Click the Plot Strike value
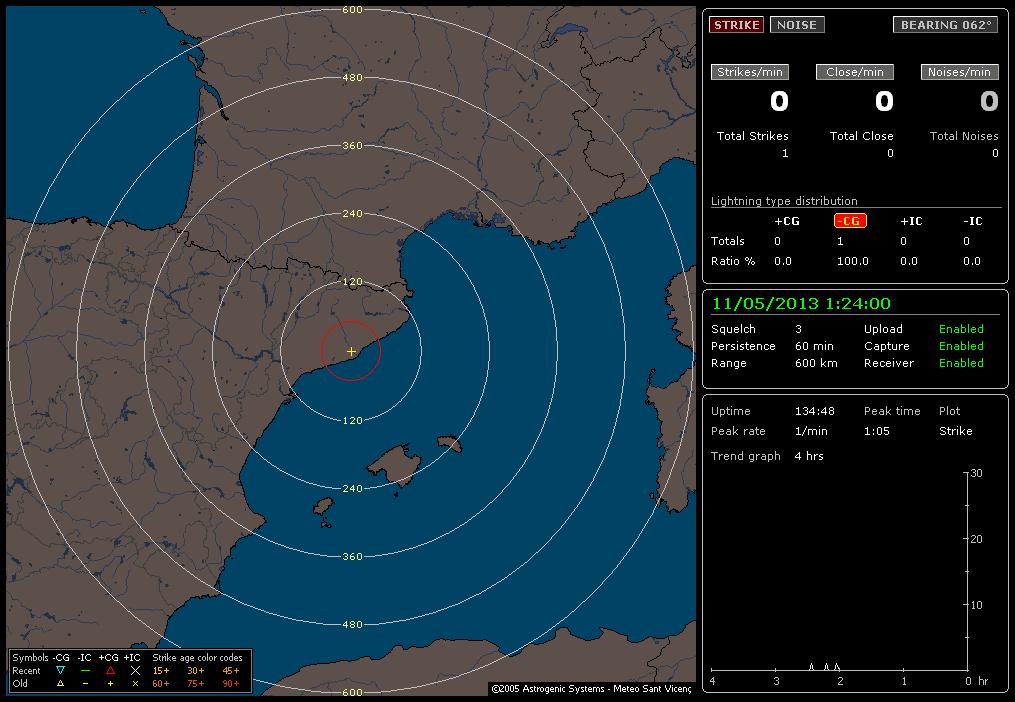This screenshot has height=702, width=1015. (x=955, y=431)
